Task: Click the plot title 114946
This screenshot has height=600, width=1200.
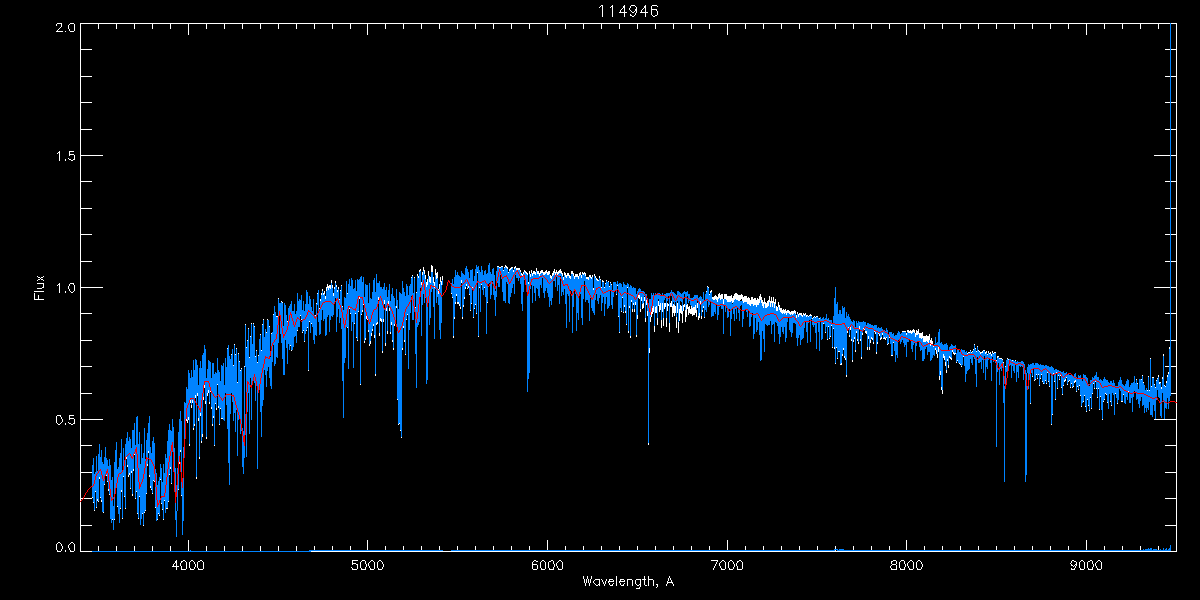Action: [x=628, y=10]
